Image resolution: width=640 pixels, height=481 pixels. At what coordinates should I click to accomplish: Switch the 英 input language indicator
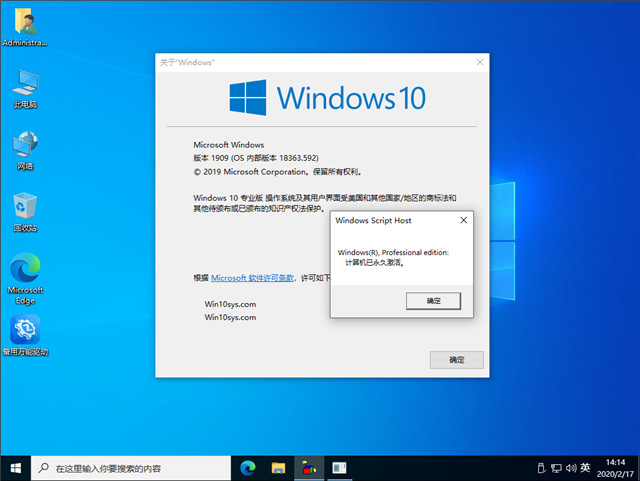tap(585, 468)
